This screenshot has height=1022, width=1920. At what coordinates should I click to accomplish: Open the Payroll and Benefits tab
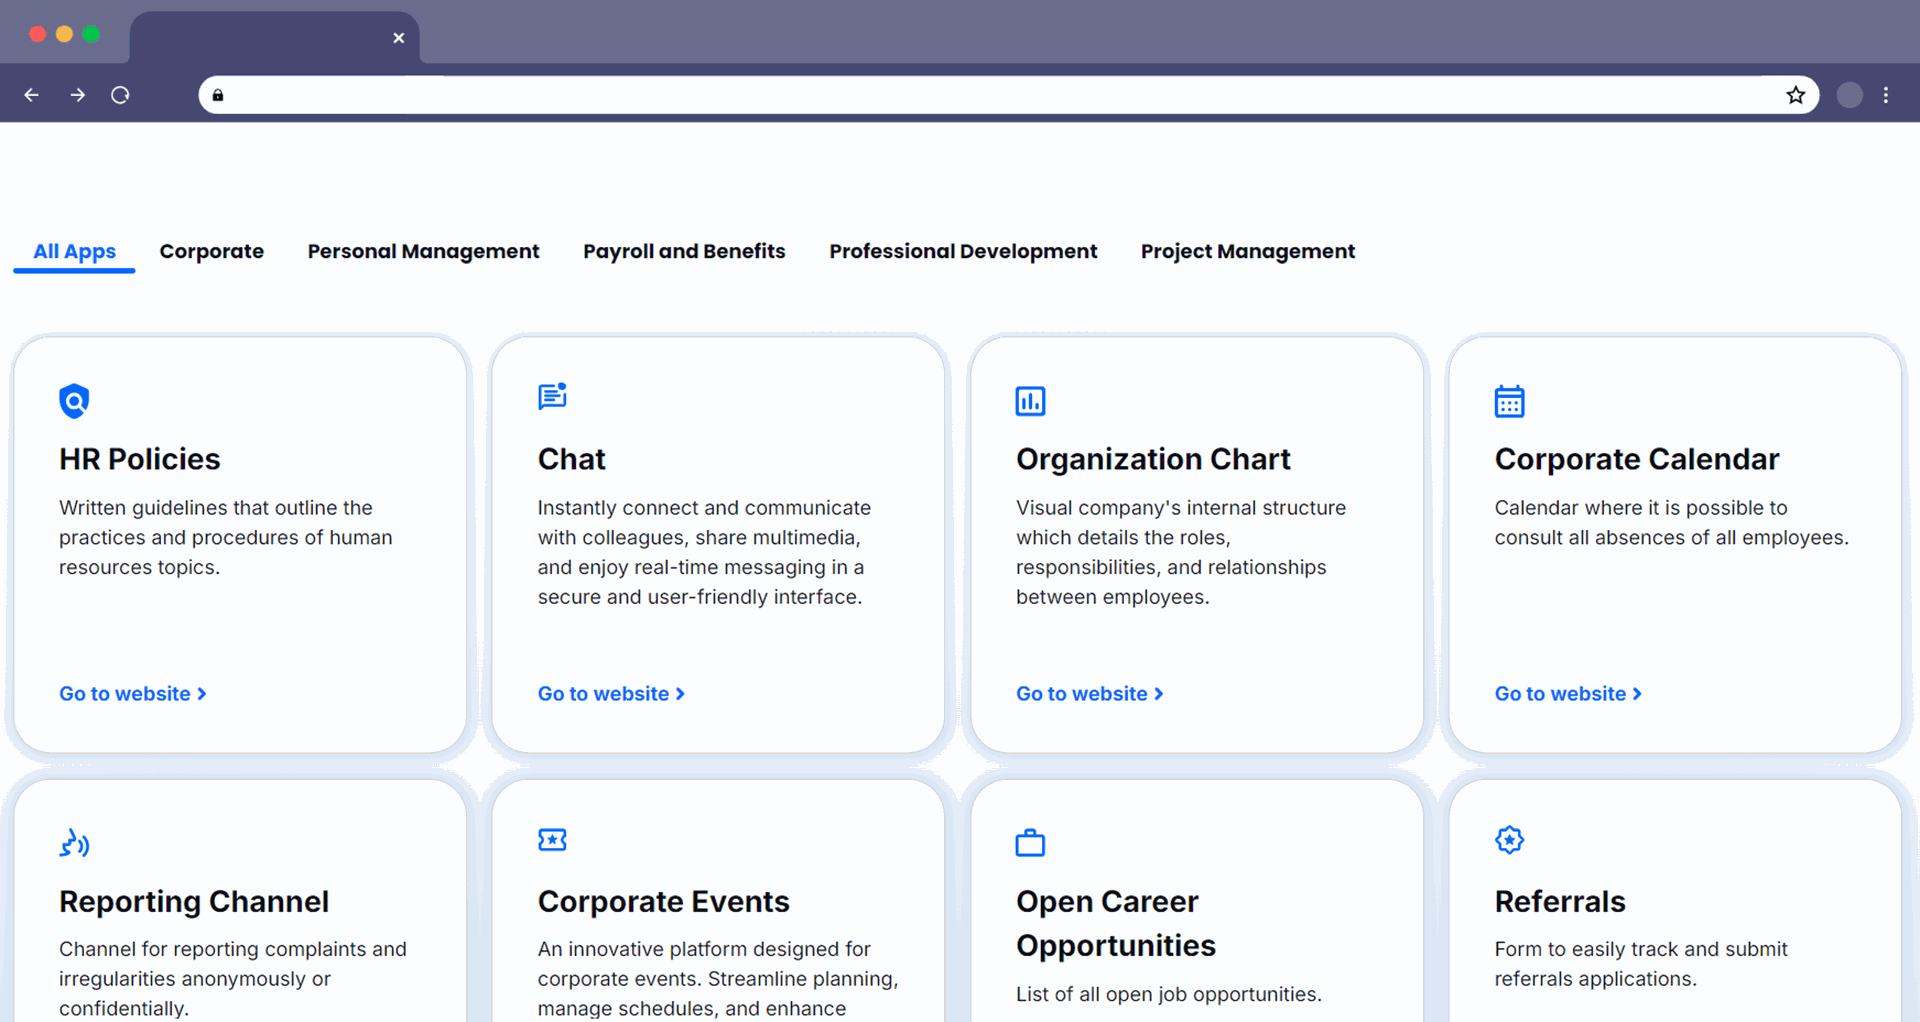tap(684, 252)
